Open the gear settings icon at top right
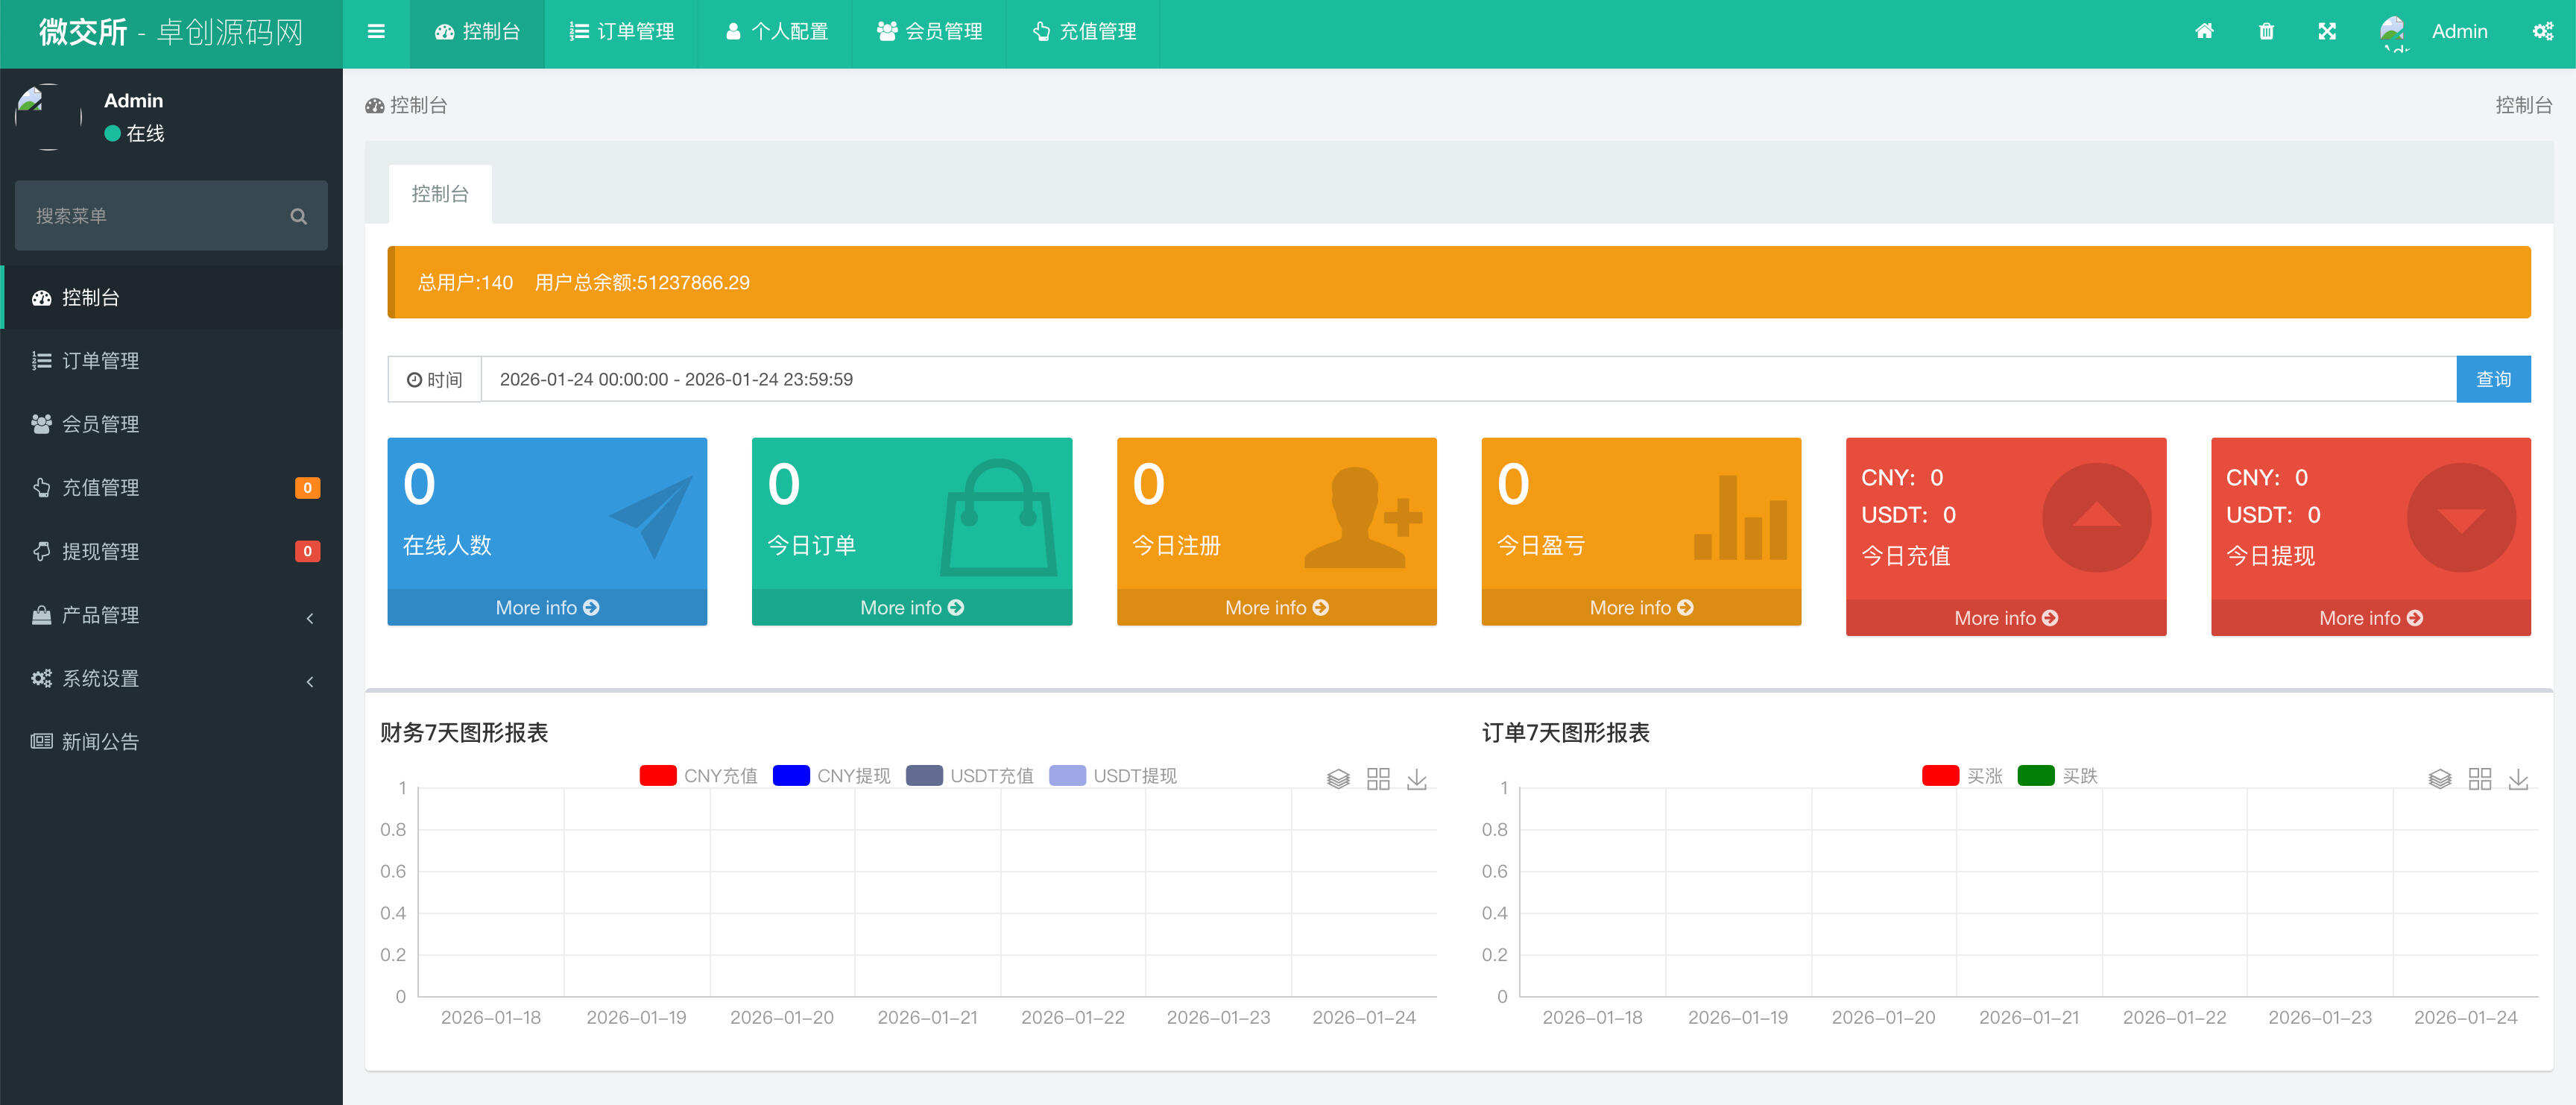2576x1105 pixels. [2545, 31]
